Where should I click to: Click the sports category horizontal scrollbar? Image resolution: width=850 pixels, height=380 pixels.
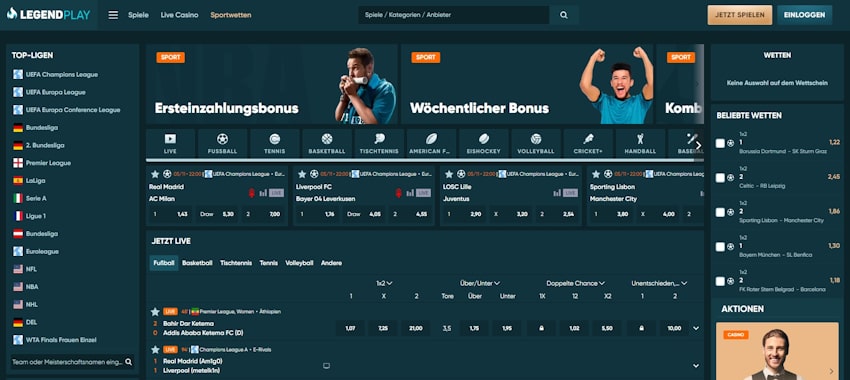coord(420,160)
